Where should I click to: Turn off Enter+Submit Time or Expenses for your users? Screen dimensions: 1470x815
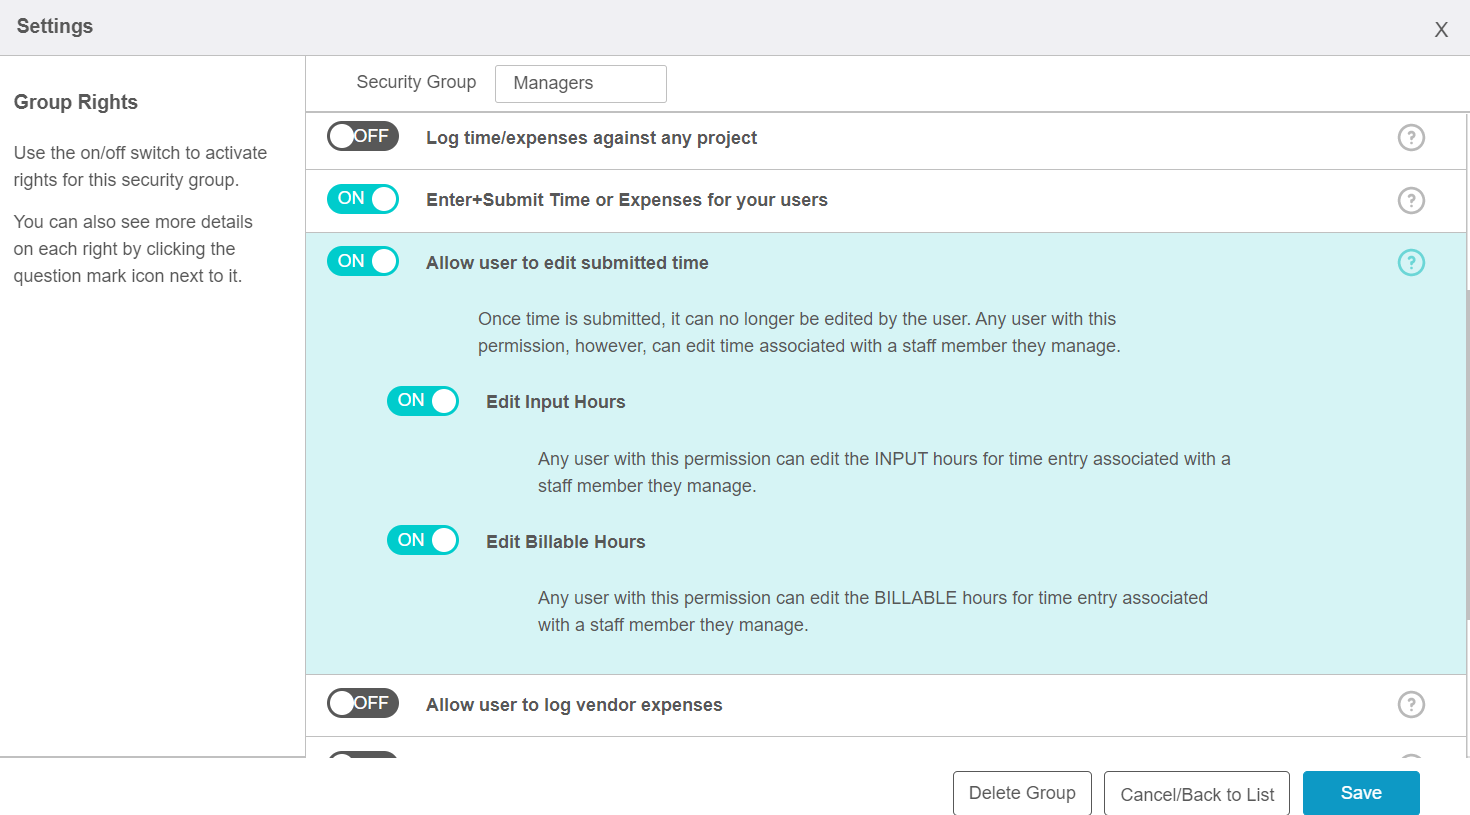pyautogui.click(x=363, y=199)
